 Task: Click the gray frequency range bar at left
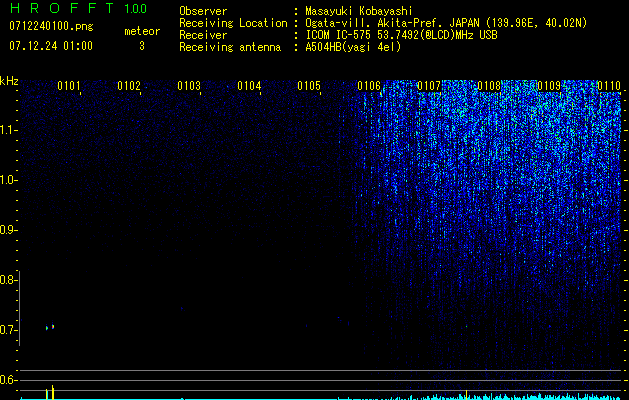(20, 308)
